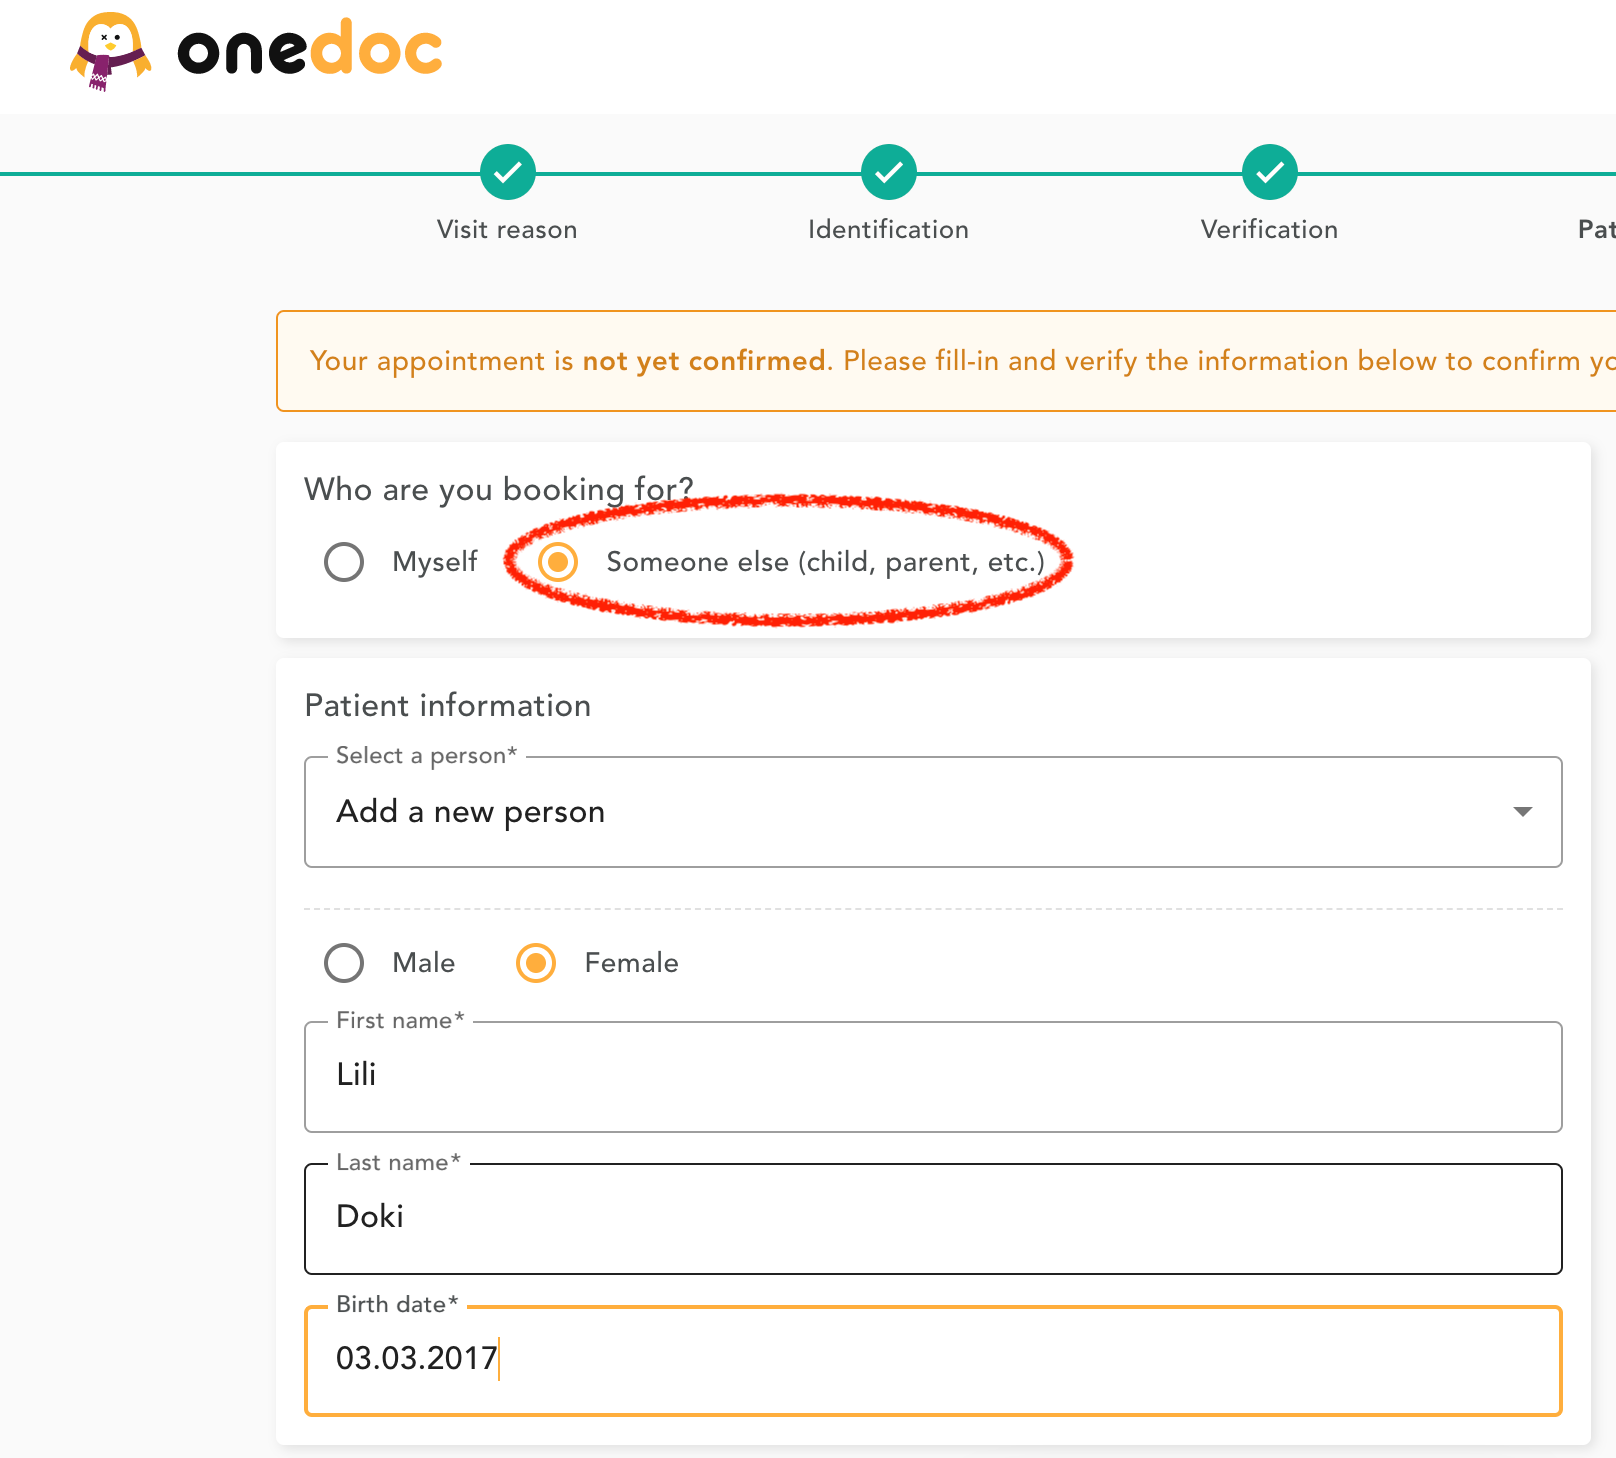Image resolution: width=1616 pixels, height=1458 pixels.
Task: Focus the Last name field
Action: tap(932, 1219)
